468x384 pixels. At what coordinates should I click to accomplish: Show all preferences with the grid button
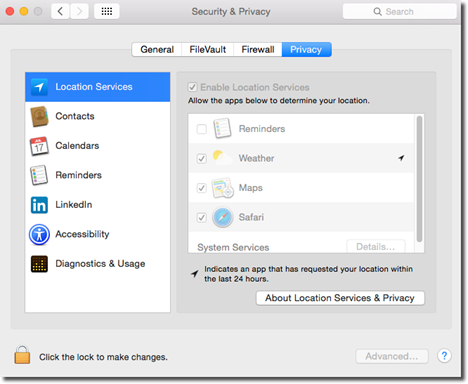click(107, 12)
